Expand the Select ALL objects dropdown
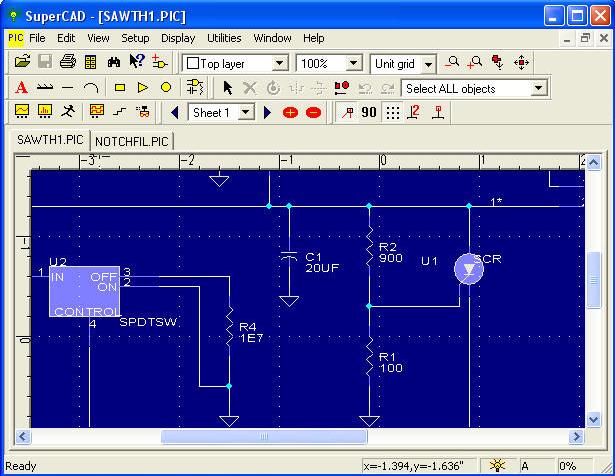This screenshot has width=615, height=476. tap(539, 88)
